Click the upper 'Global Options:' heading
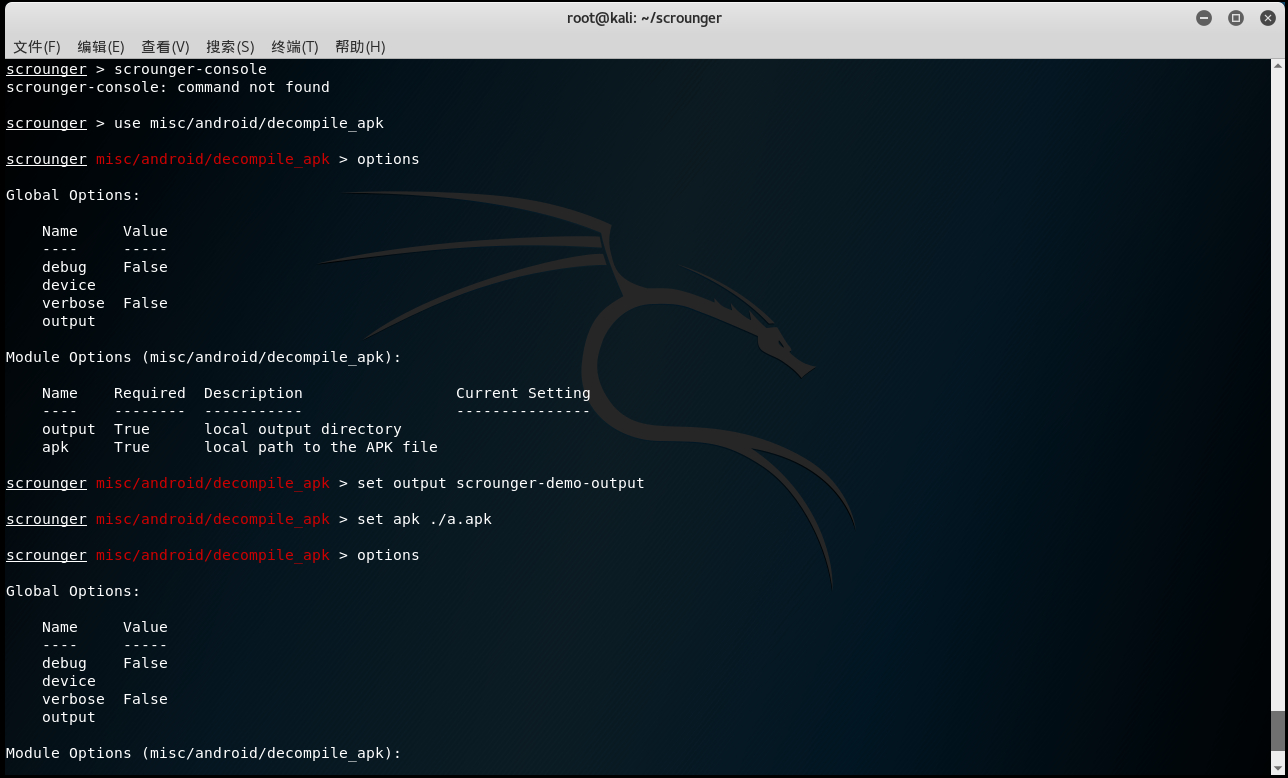Image resolution: width=1288 pixels, height=778 pixels. [73, 195]
